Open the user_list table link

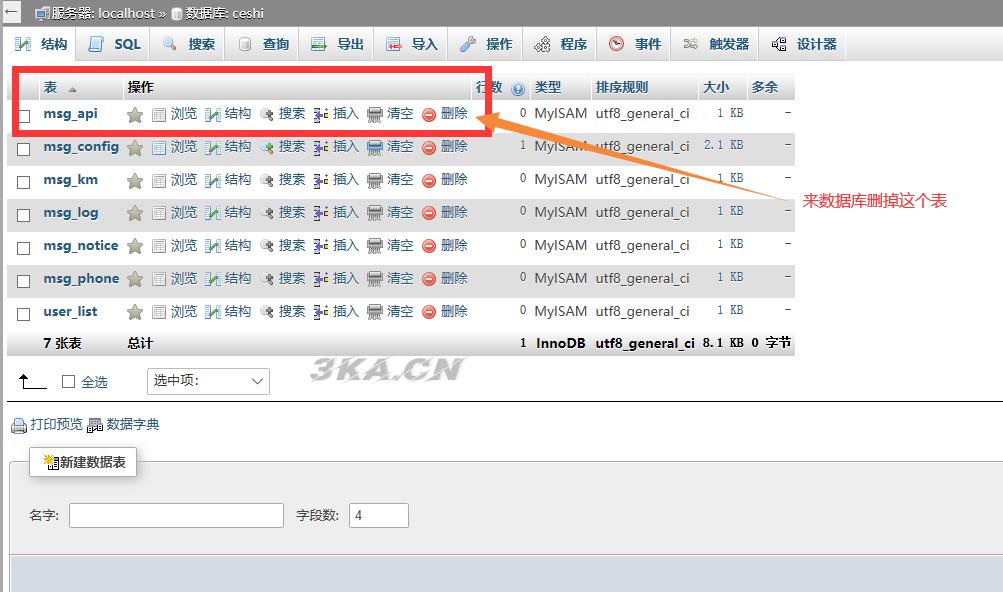point(70,312)
